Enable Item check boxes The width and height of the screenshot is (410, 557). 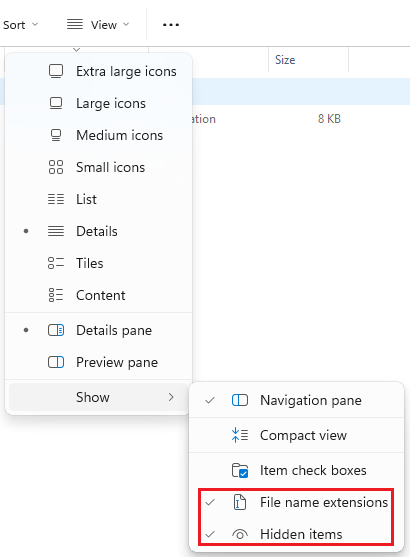[296, 470]
